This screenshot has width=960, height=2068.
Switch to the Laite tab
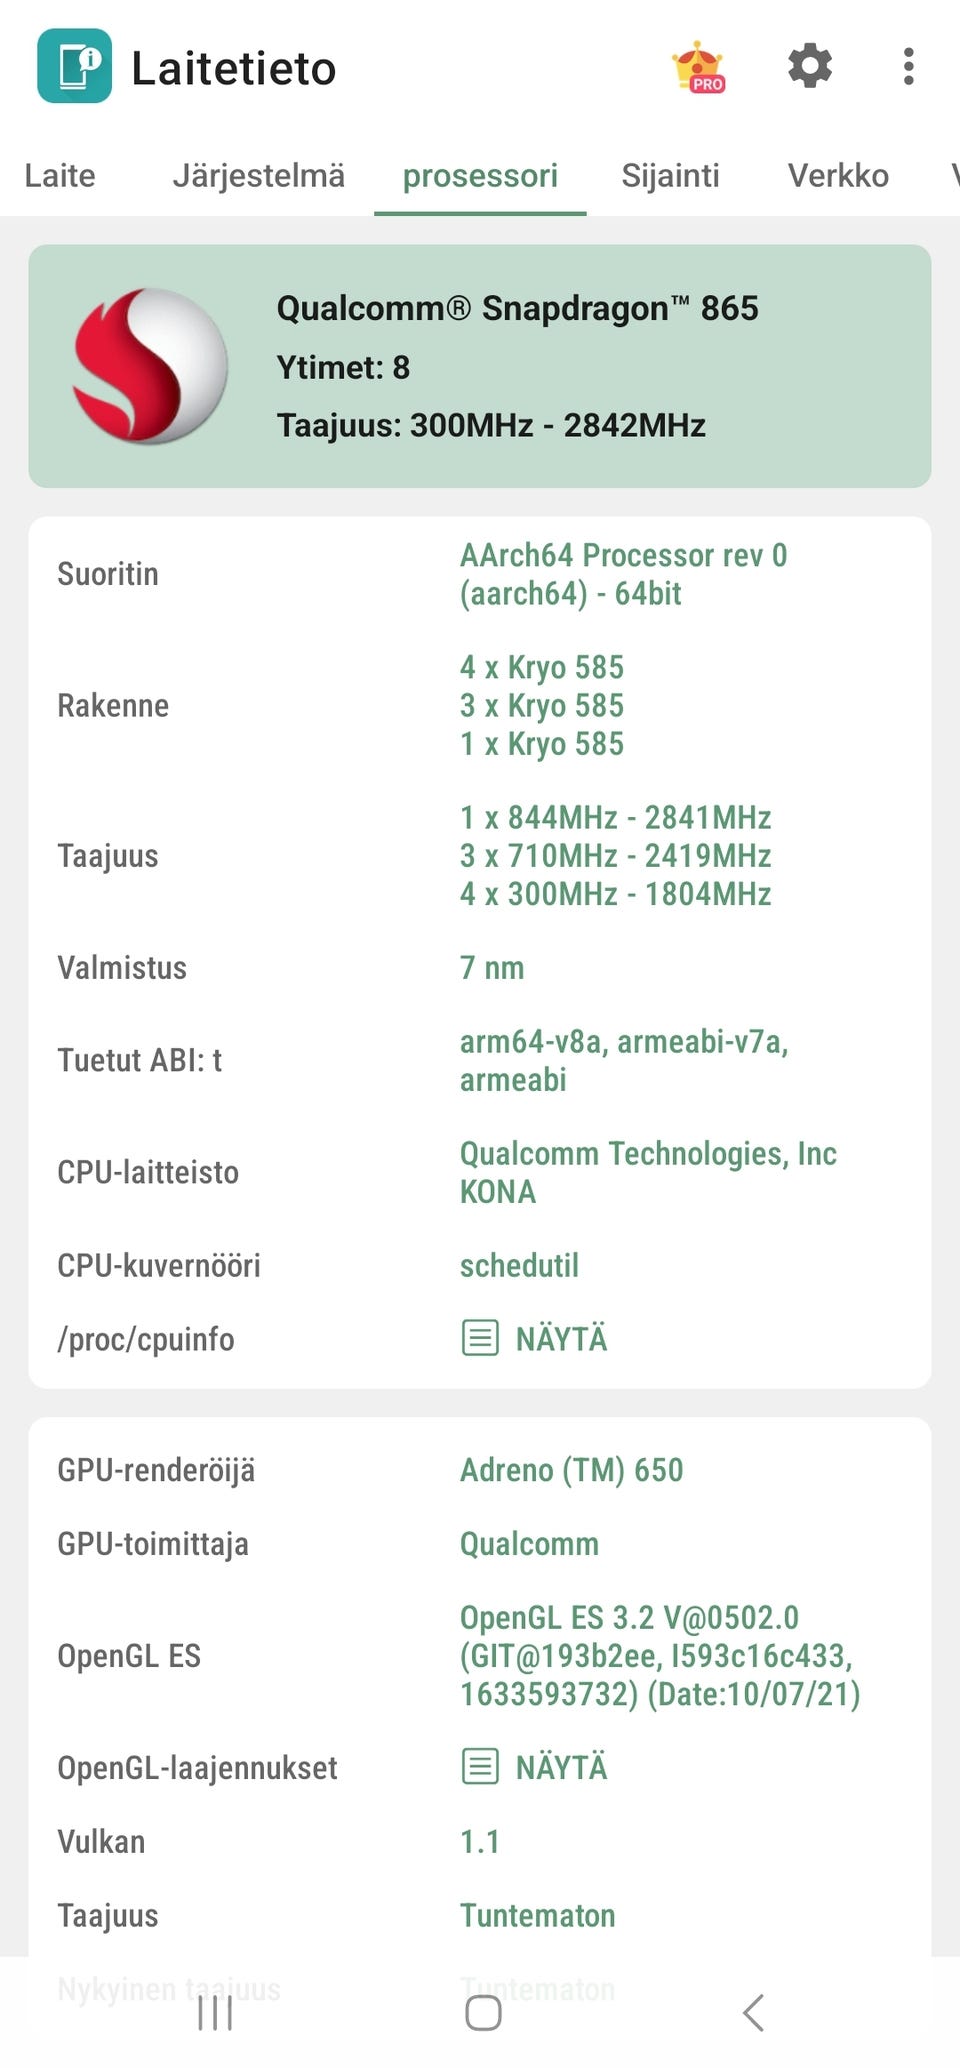pos(60,176)
